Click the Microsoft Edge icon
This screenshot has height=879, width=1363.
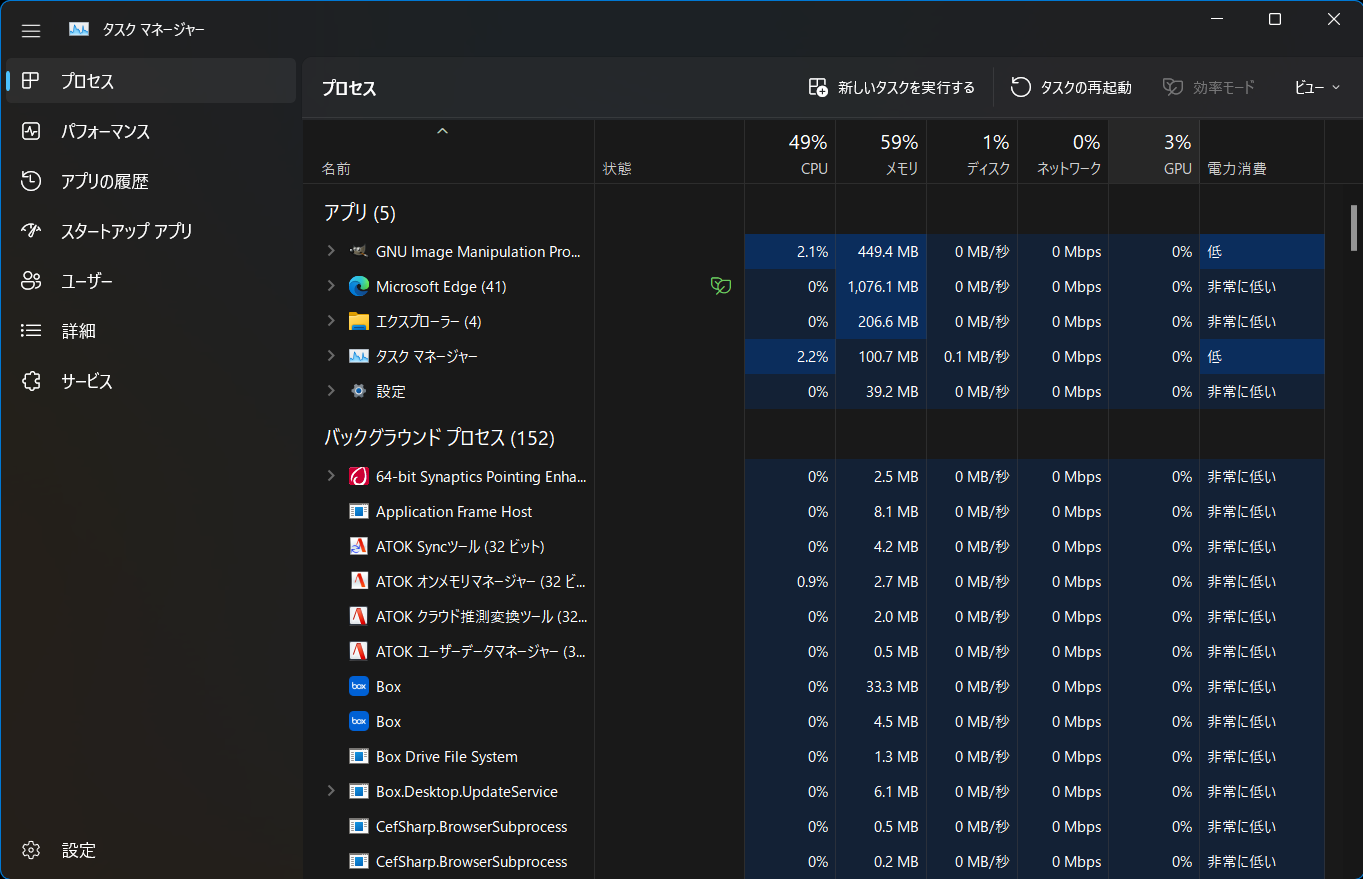[359, 287]
